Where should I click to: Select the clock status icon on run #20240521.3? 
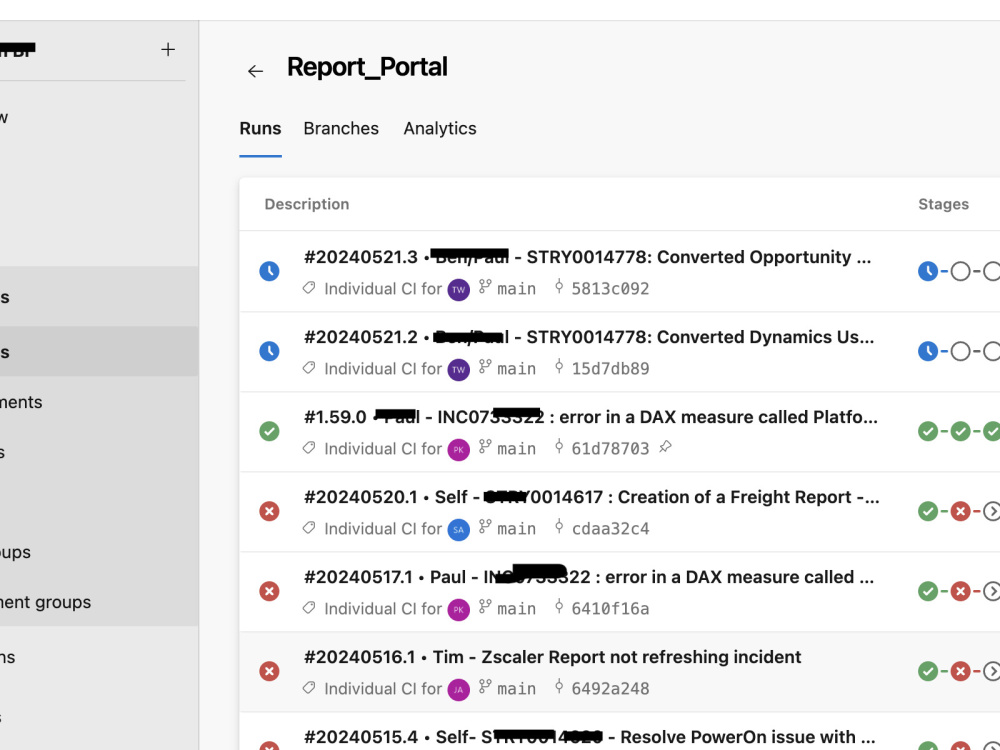[x=269, y=271]
